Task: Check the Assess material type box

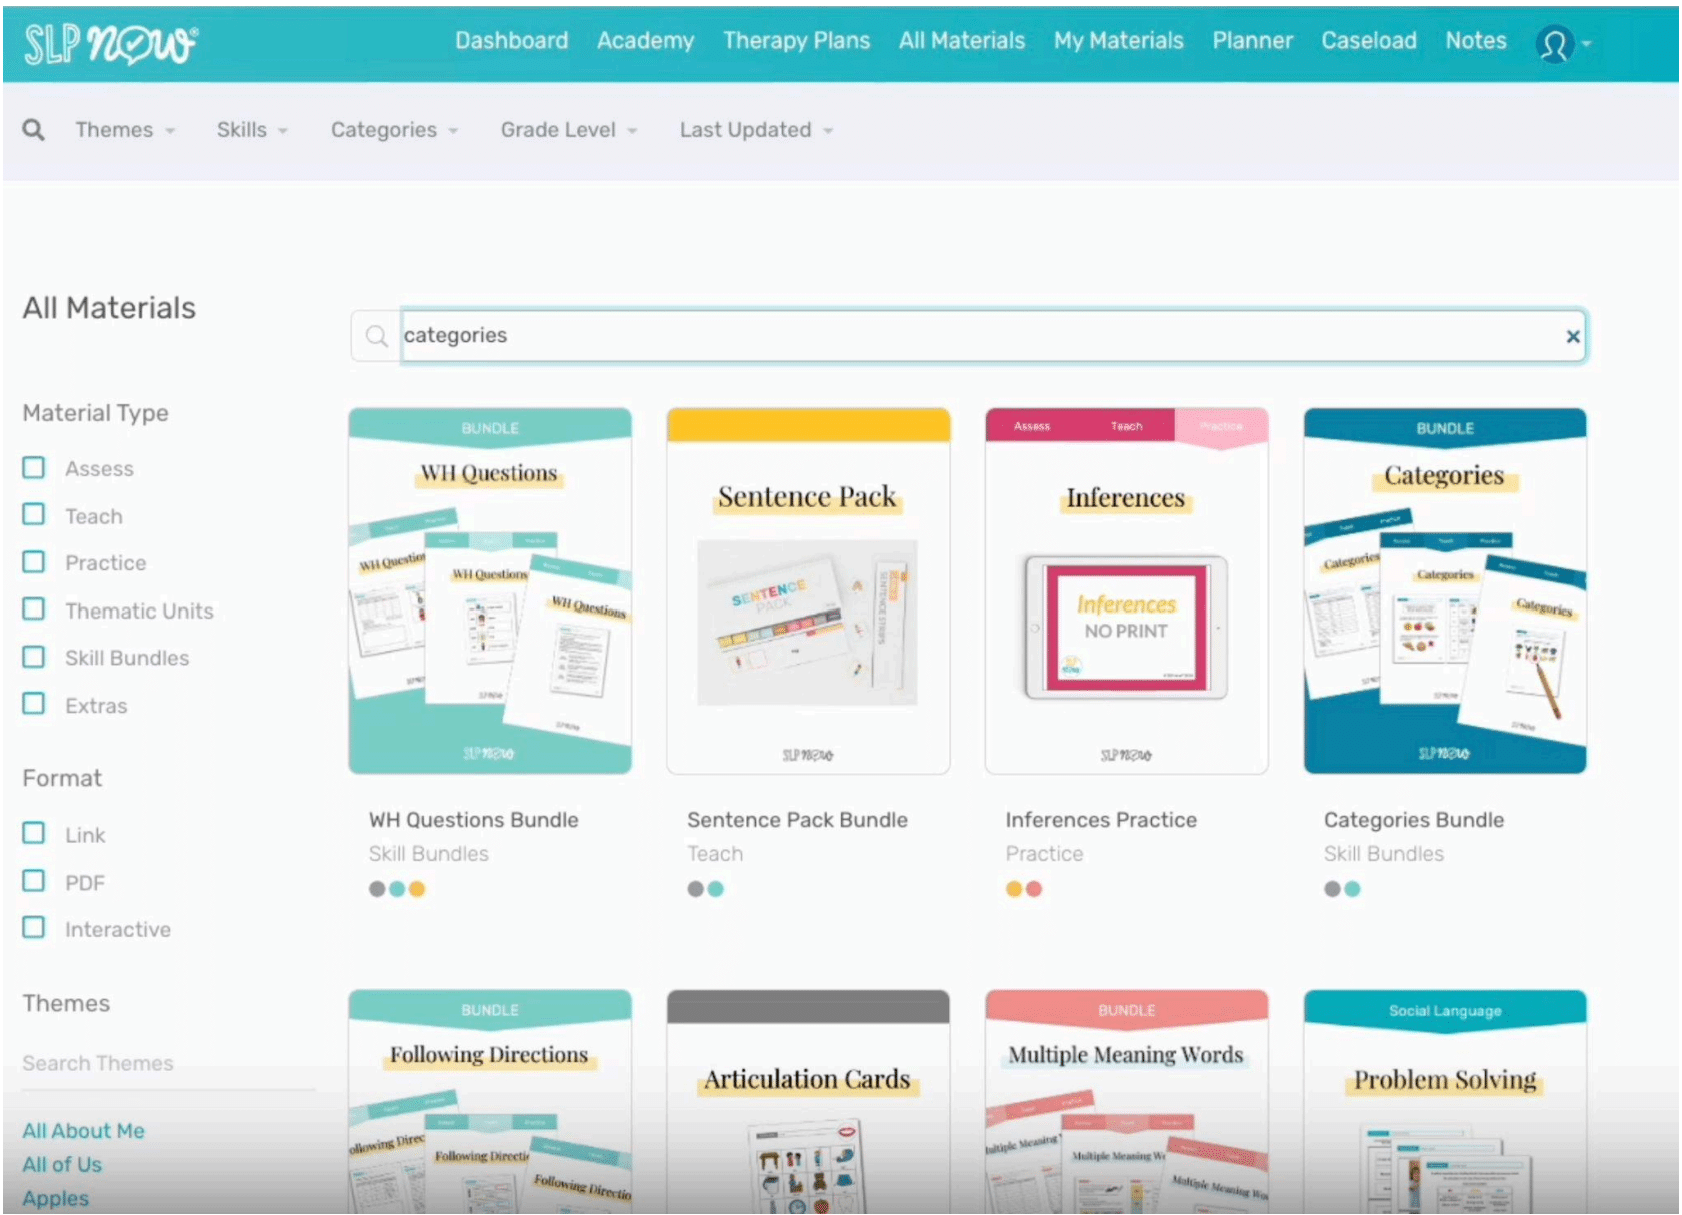Action: (x=34, y=467)
